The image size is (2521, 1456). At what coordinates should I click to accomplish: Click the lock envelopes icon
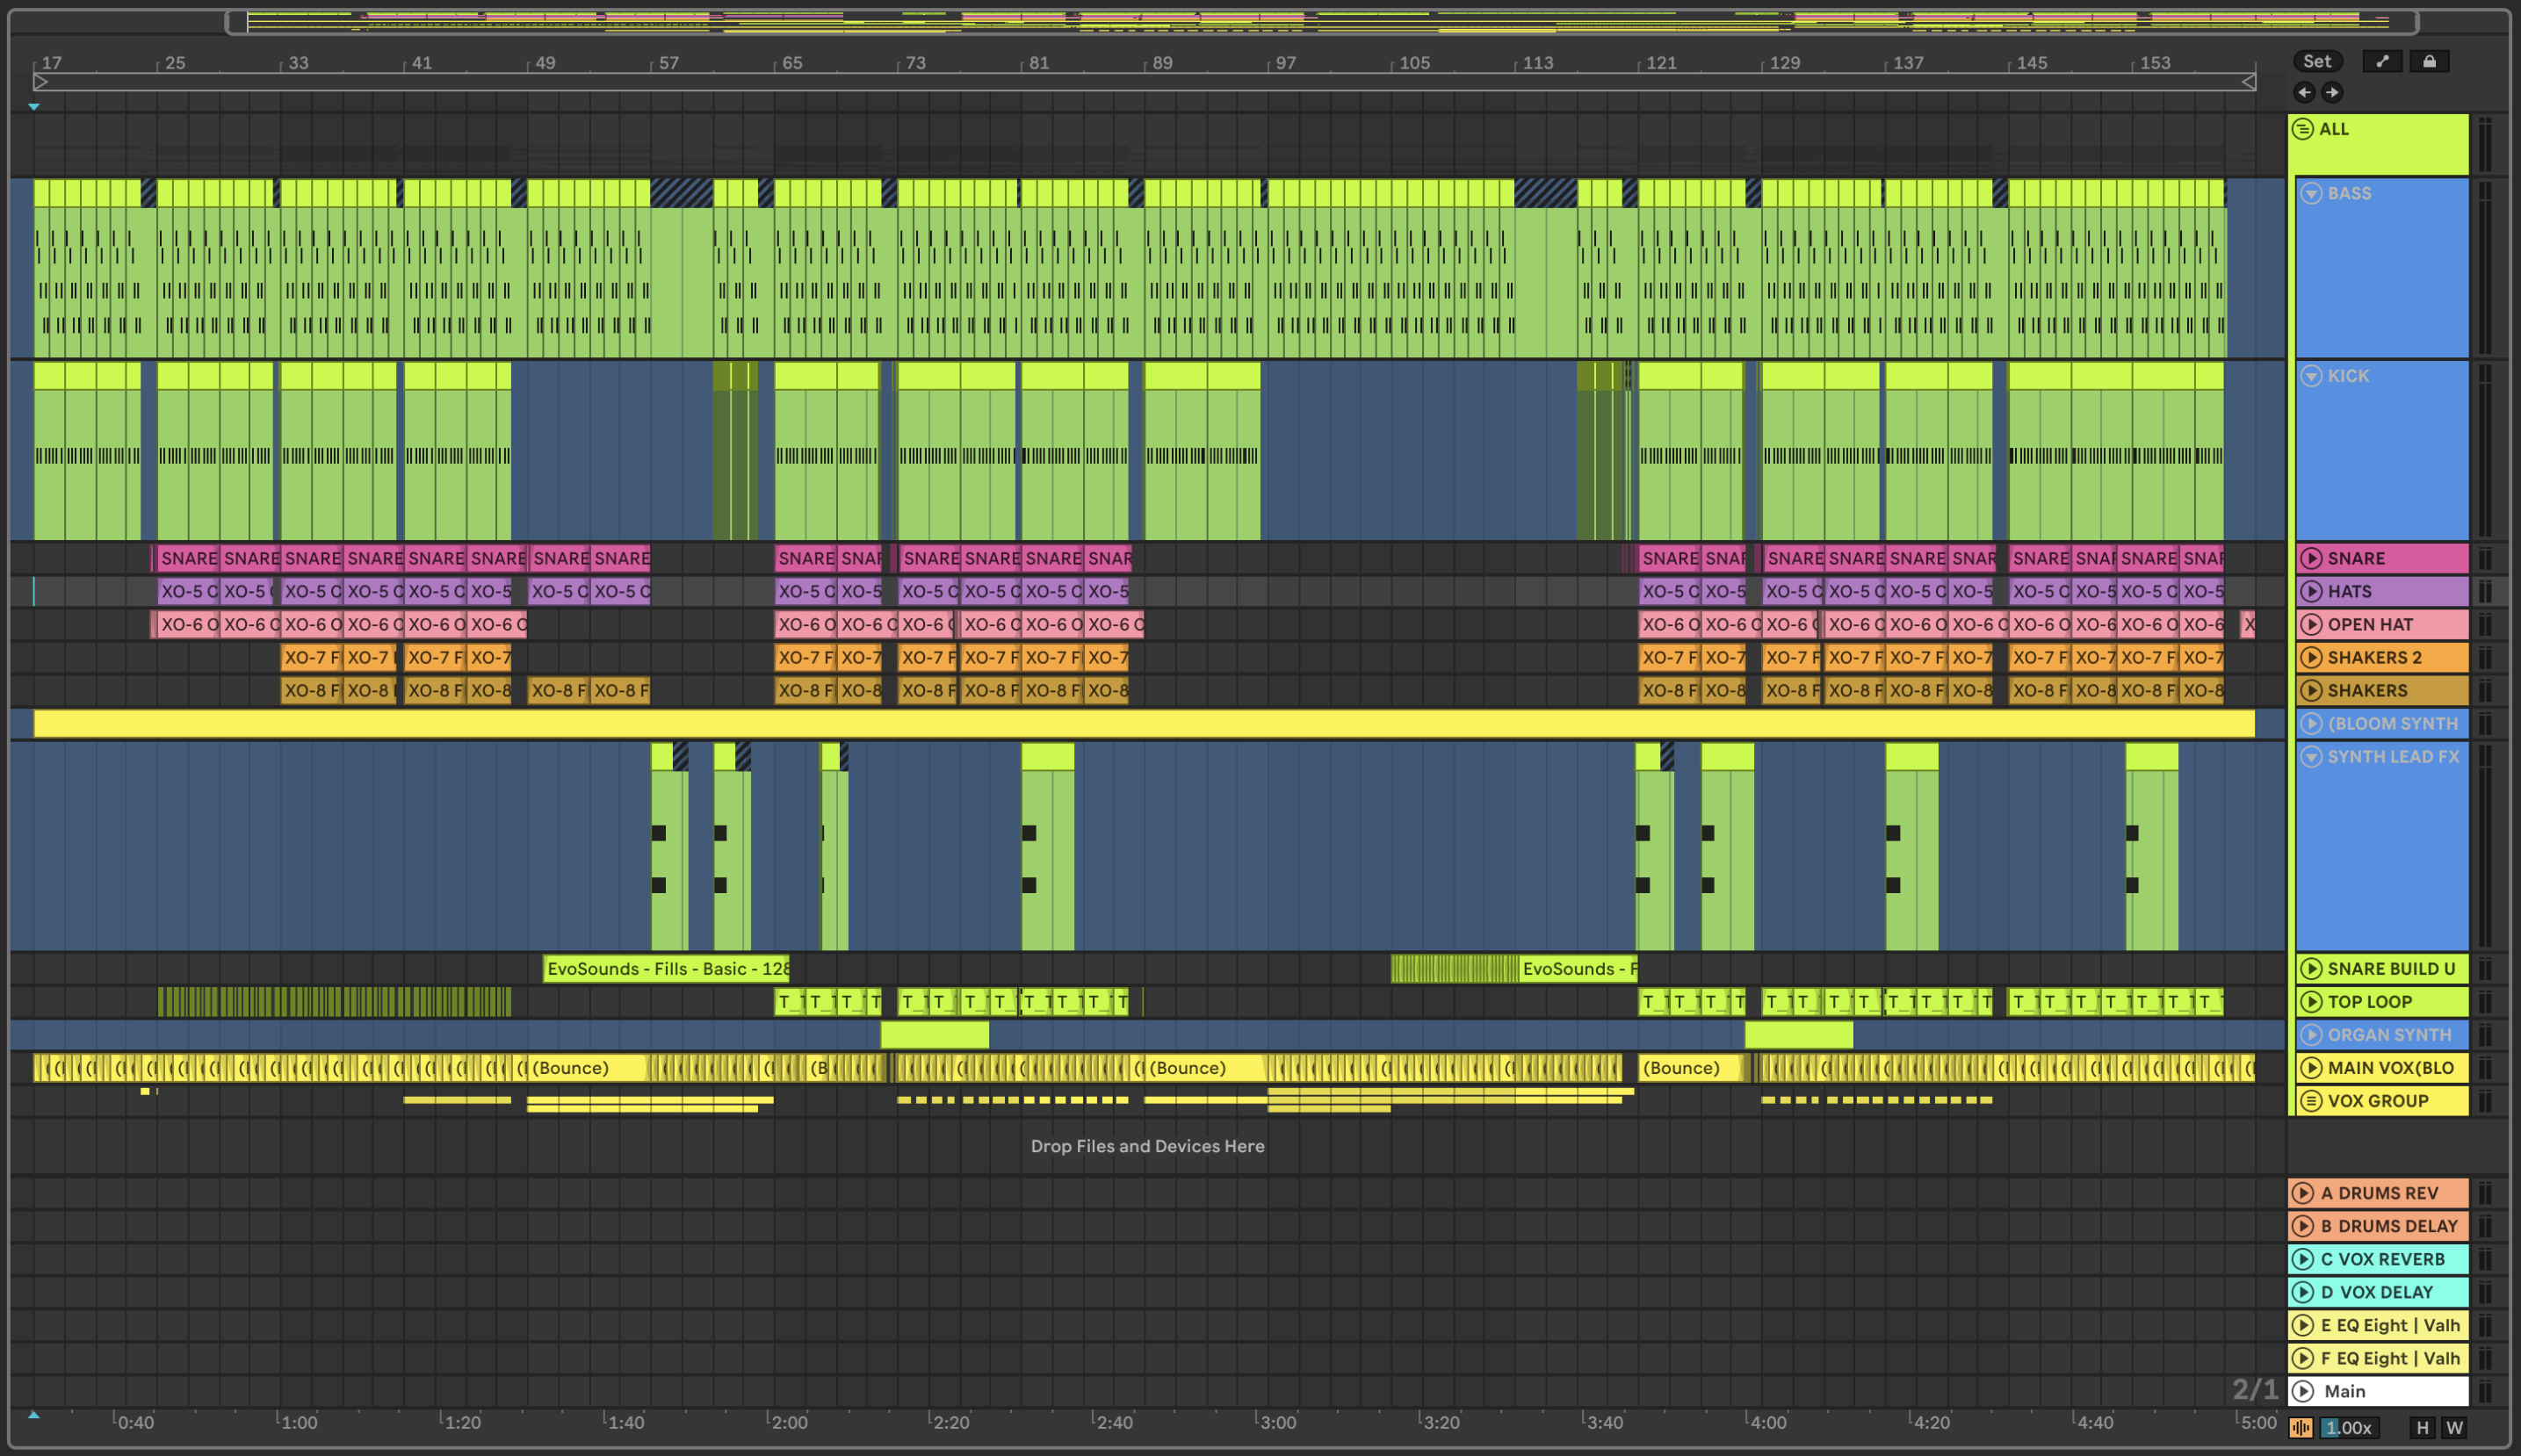tap(2429, 61)
